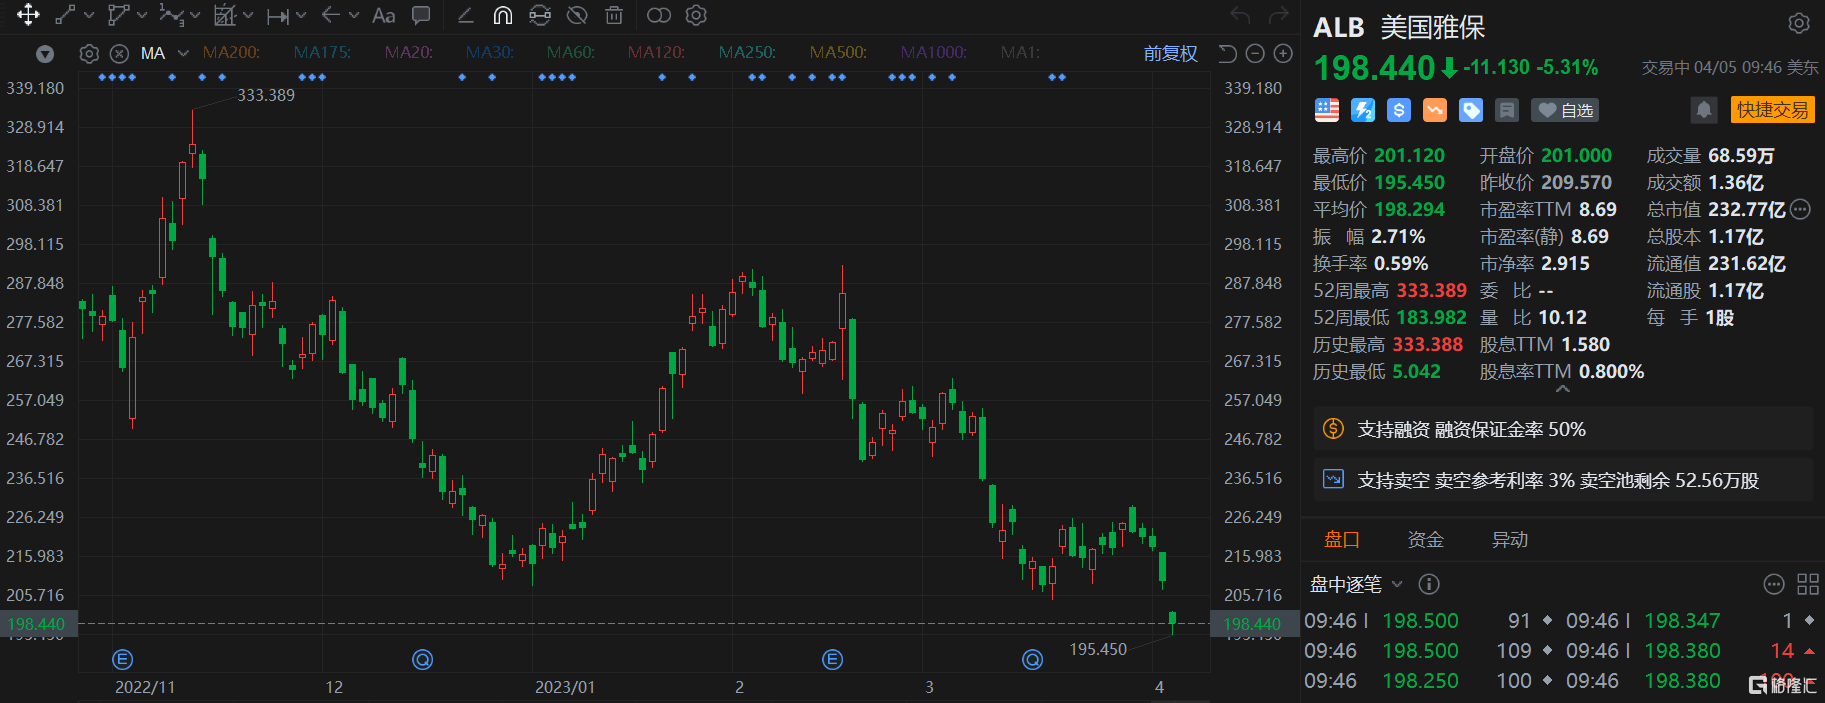Open the 盘中逐笔 dropdown
Screen dimensions: 1825x703
pos(1357,584)
